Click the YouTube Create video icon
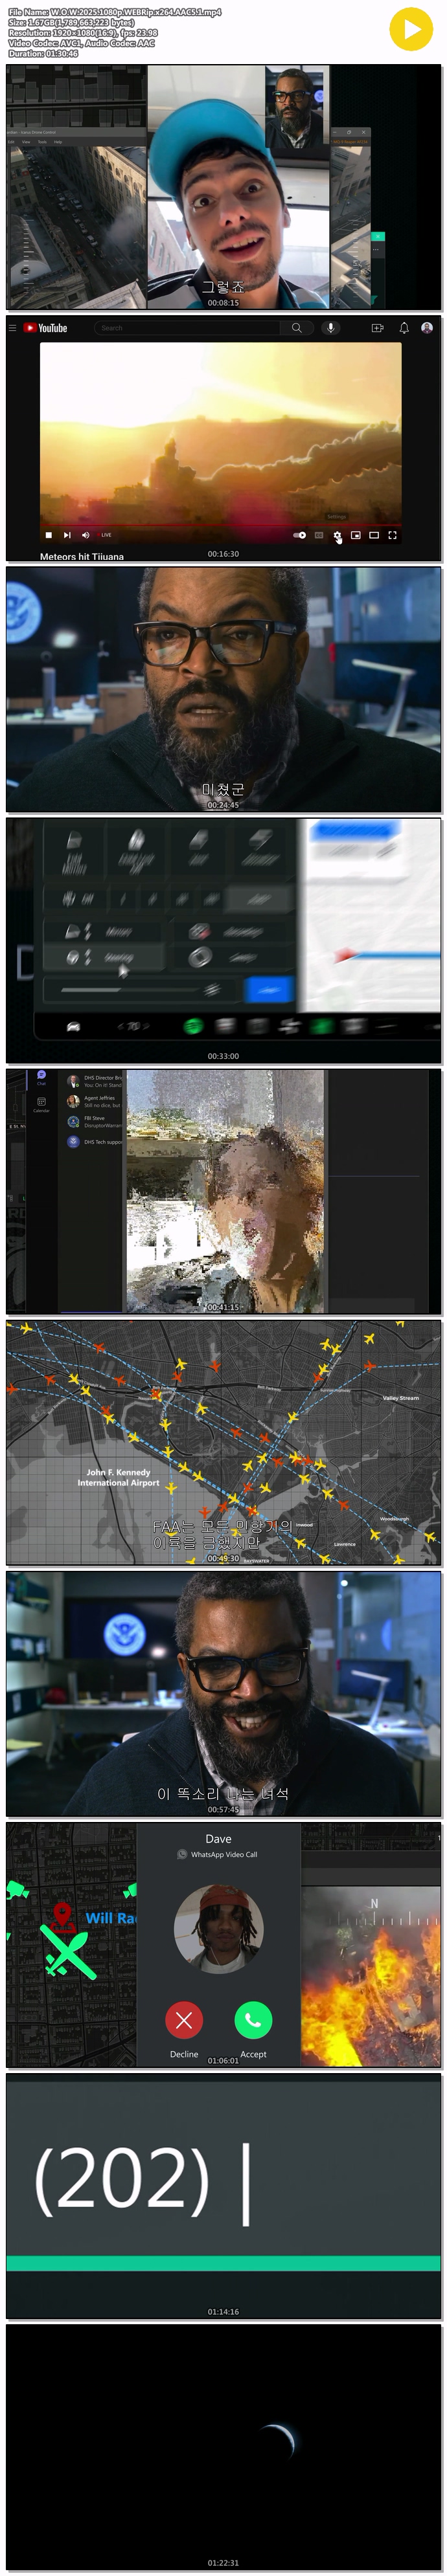 pos(377,328)
